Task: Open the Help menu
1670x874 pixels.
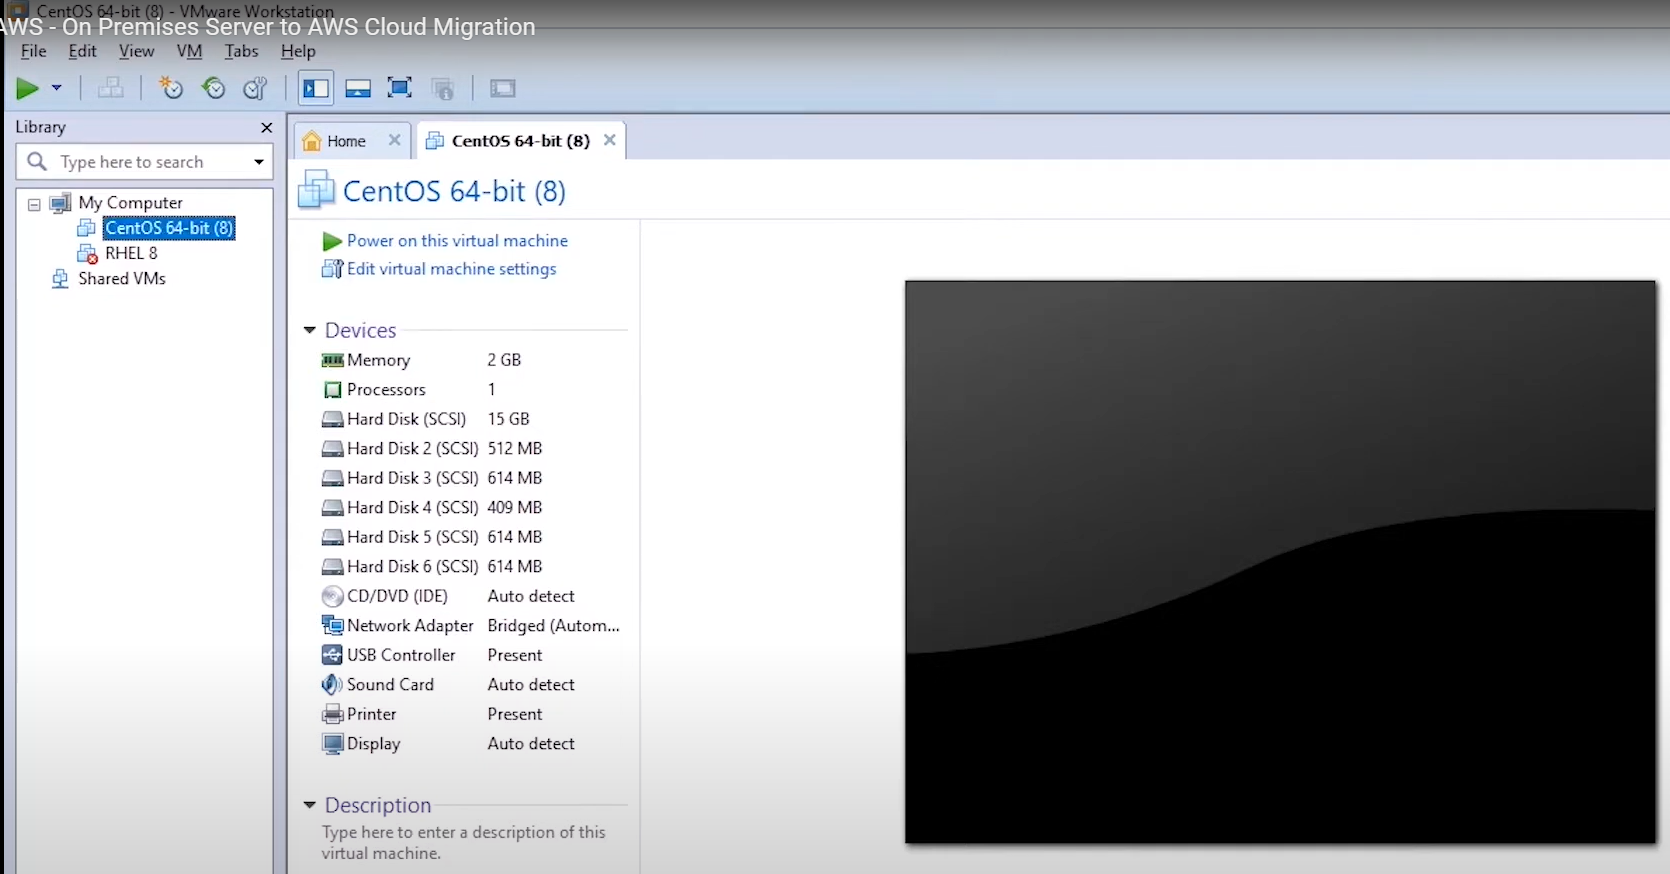Action: [298, 51]
